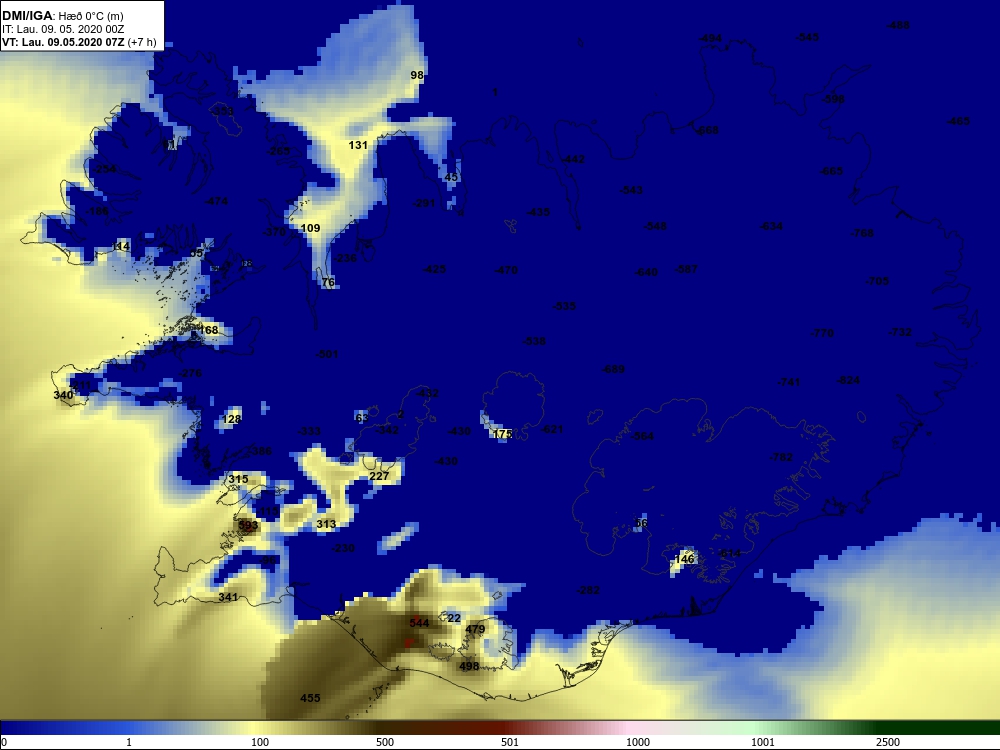Click the map value '-488'
This screenshot has height=750, width=1000.
point(899,26)
